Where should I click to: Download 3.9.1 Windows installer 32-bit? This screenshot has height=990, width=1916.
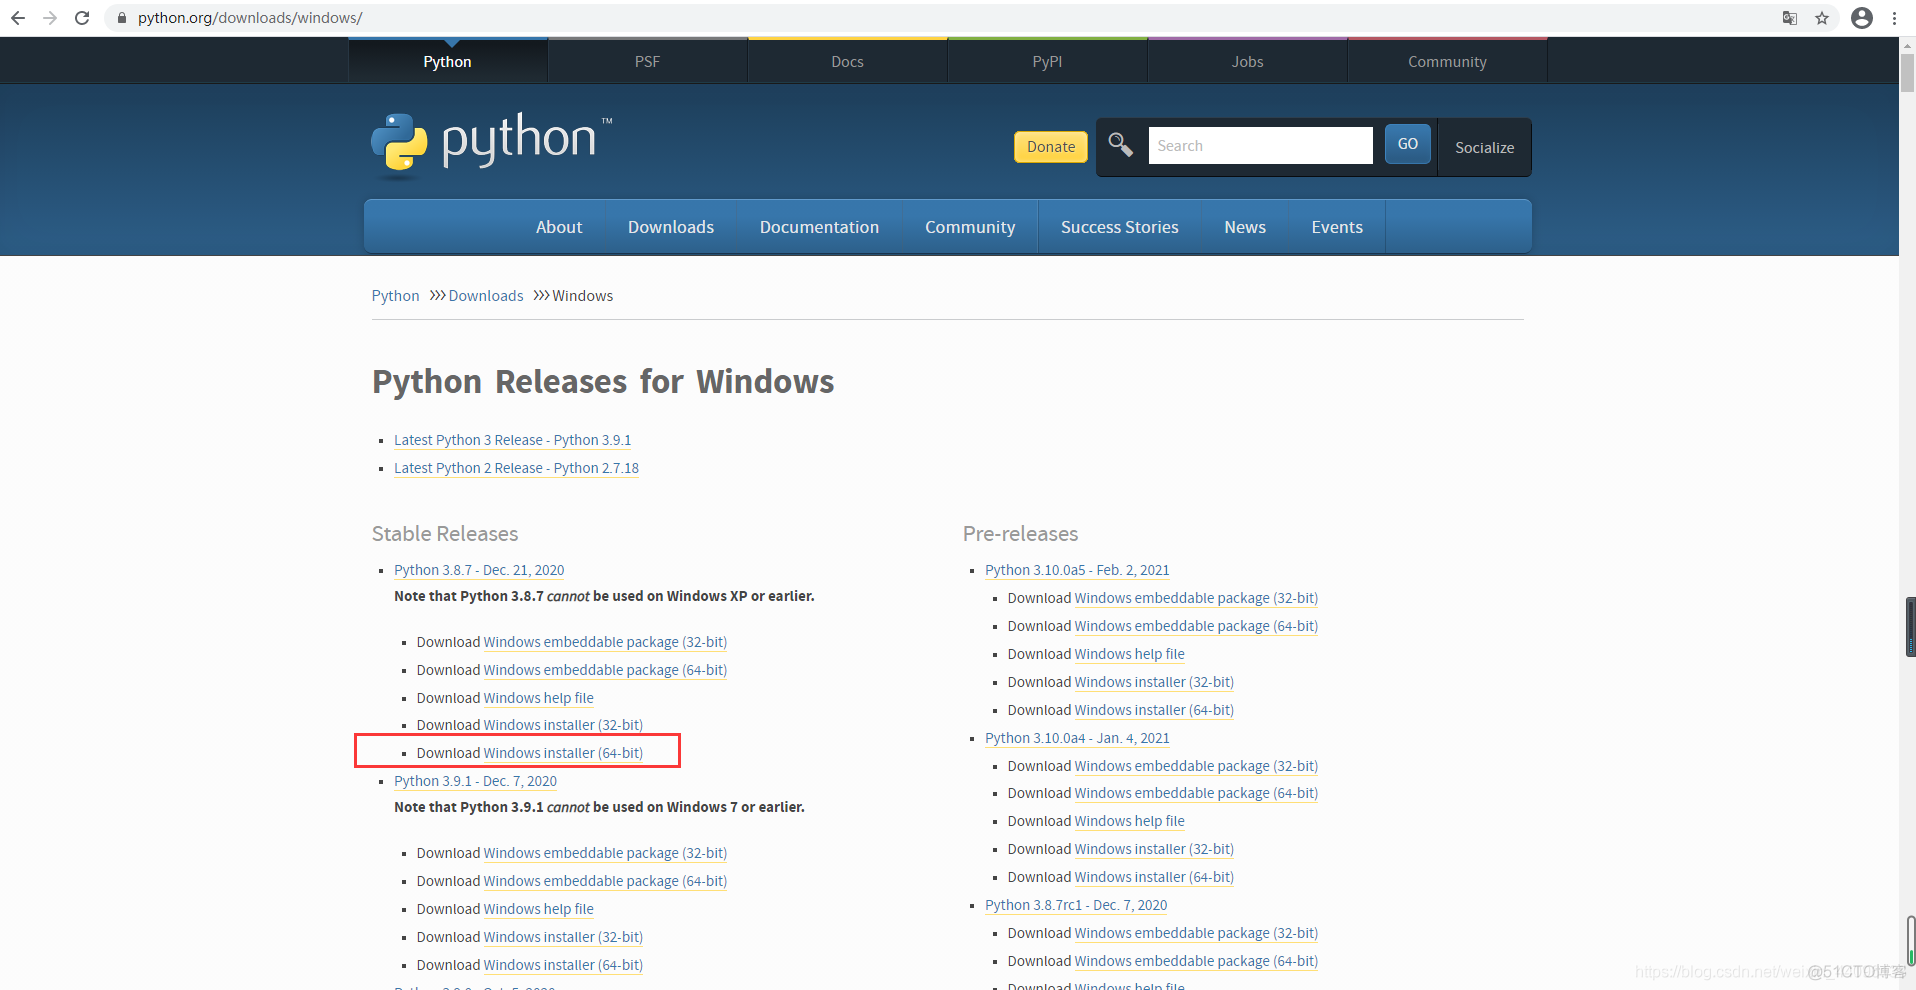563,937
